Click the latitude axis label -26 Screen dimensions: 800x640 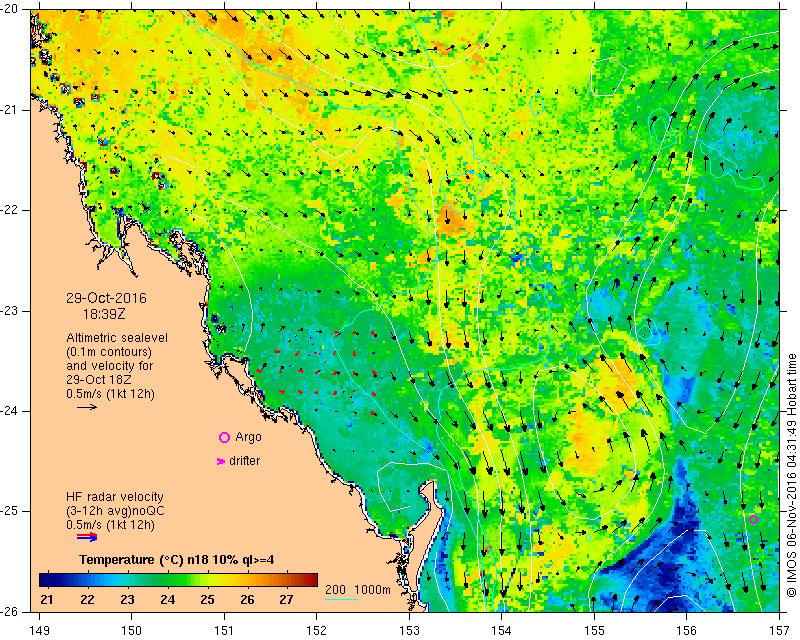[x=11, y=612]
